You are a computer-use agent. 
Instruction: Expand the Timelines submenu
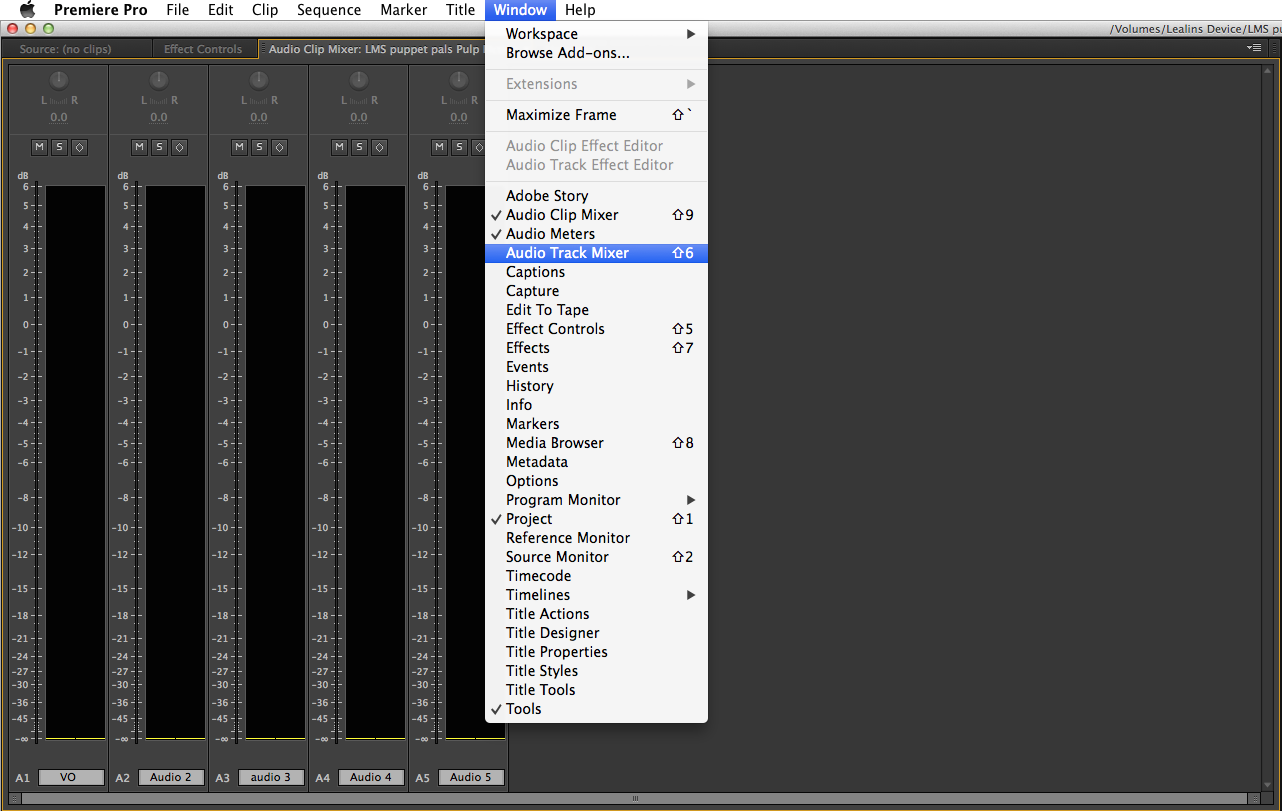(x=596, y=595)
